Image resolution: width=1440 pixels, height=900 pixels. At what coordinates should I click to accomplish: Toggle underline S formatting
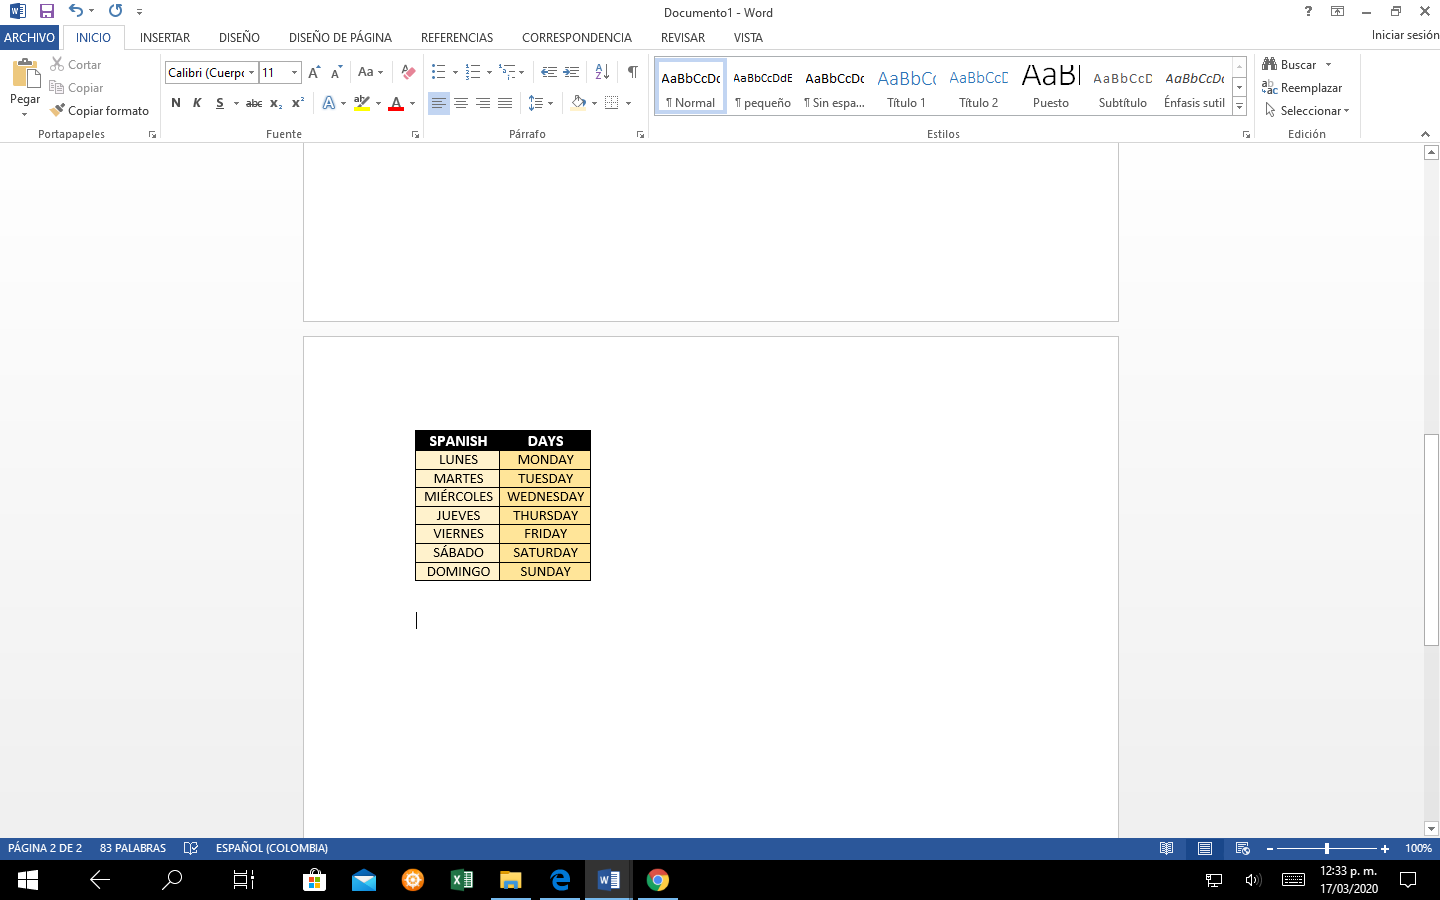(x=220, y=103)
